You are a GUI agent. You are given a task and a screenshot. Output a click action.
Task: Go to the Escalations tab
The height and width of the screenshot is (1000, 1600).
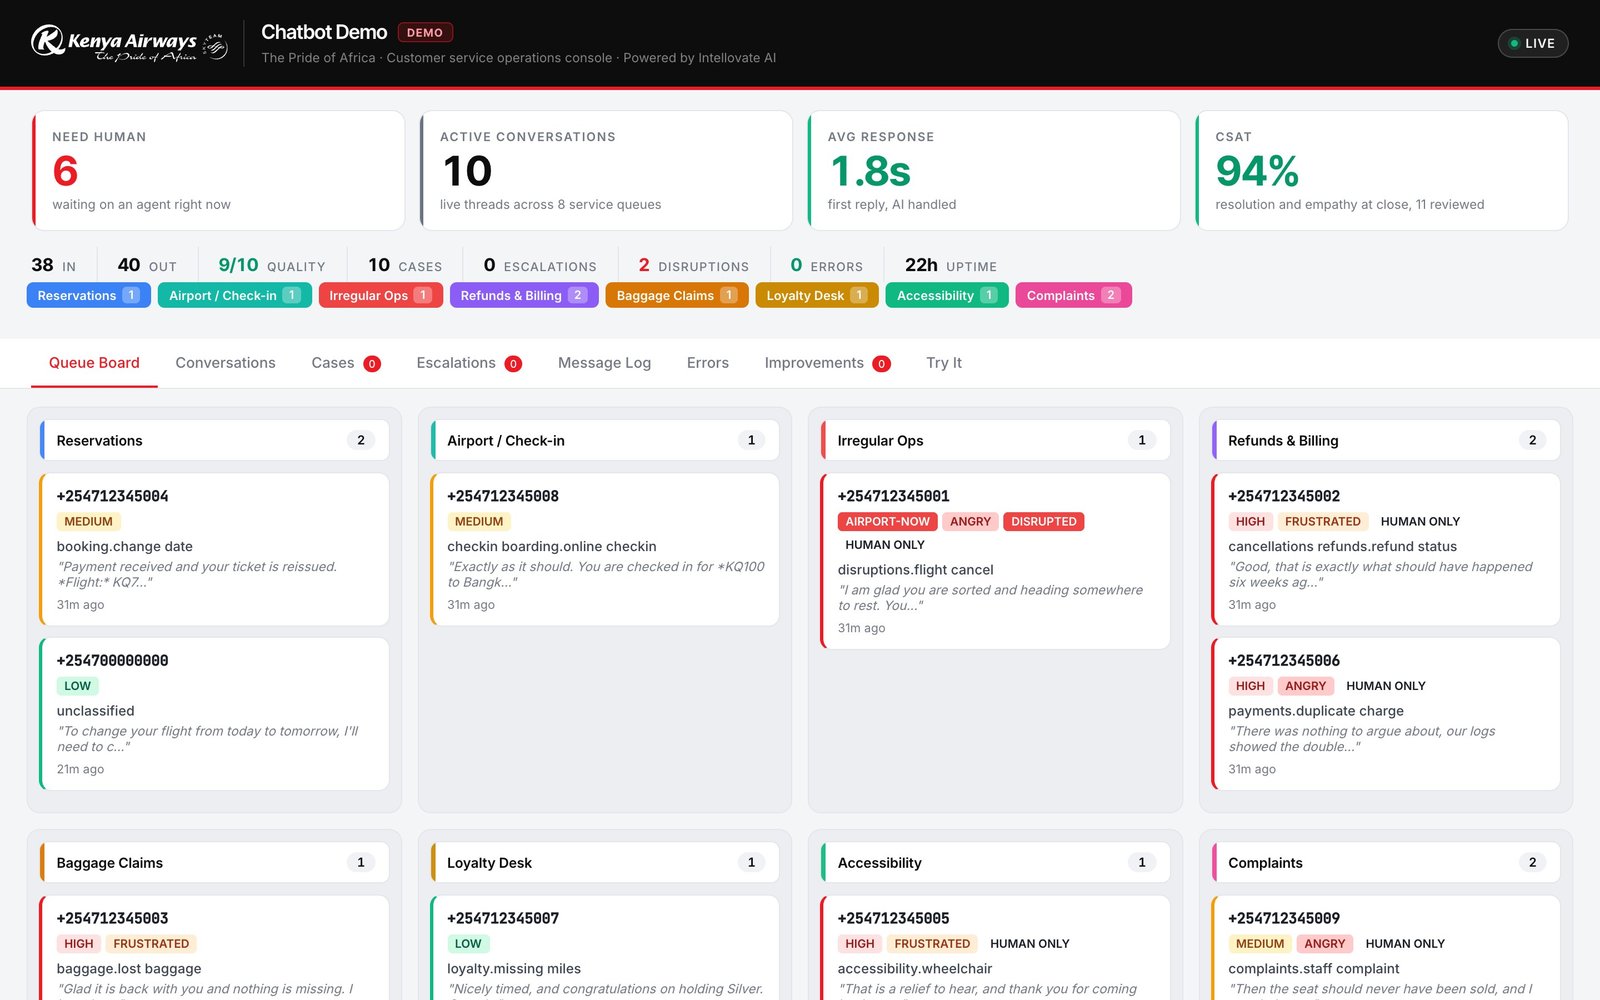pyautogui.click(x=469, y=363)
